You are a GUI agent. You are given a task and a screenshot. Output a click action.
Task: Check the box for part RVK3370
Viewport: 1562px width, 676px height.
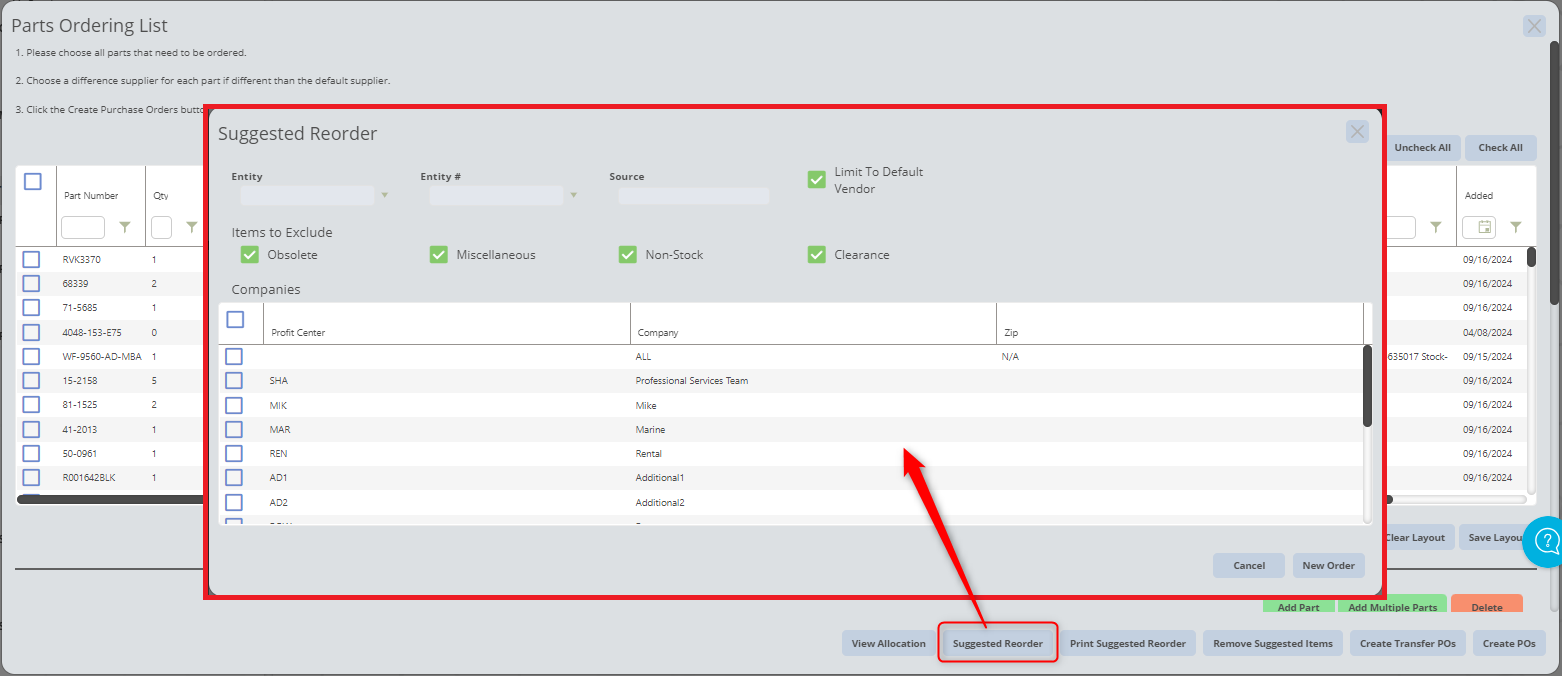point(31,260)
